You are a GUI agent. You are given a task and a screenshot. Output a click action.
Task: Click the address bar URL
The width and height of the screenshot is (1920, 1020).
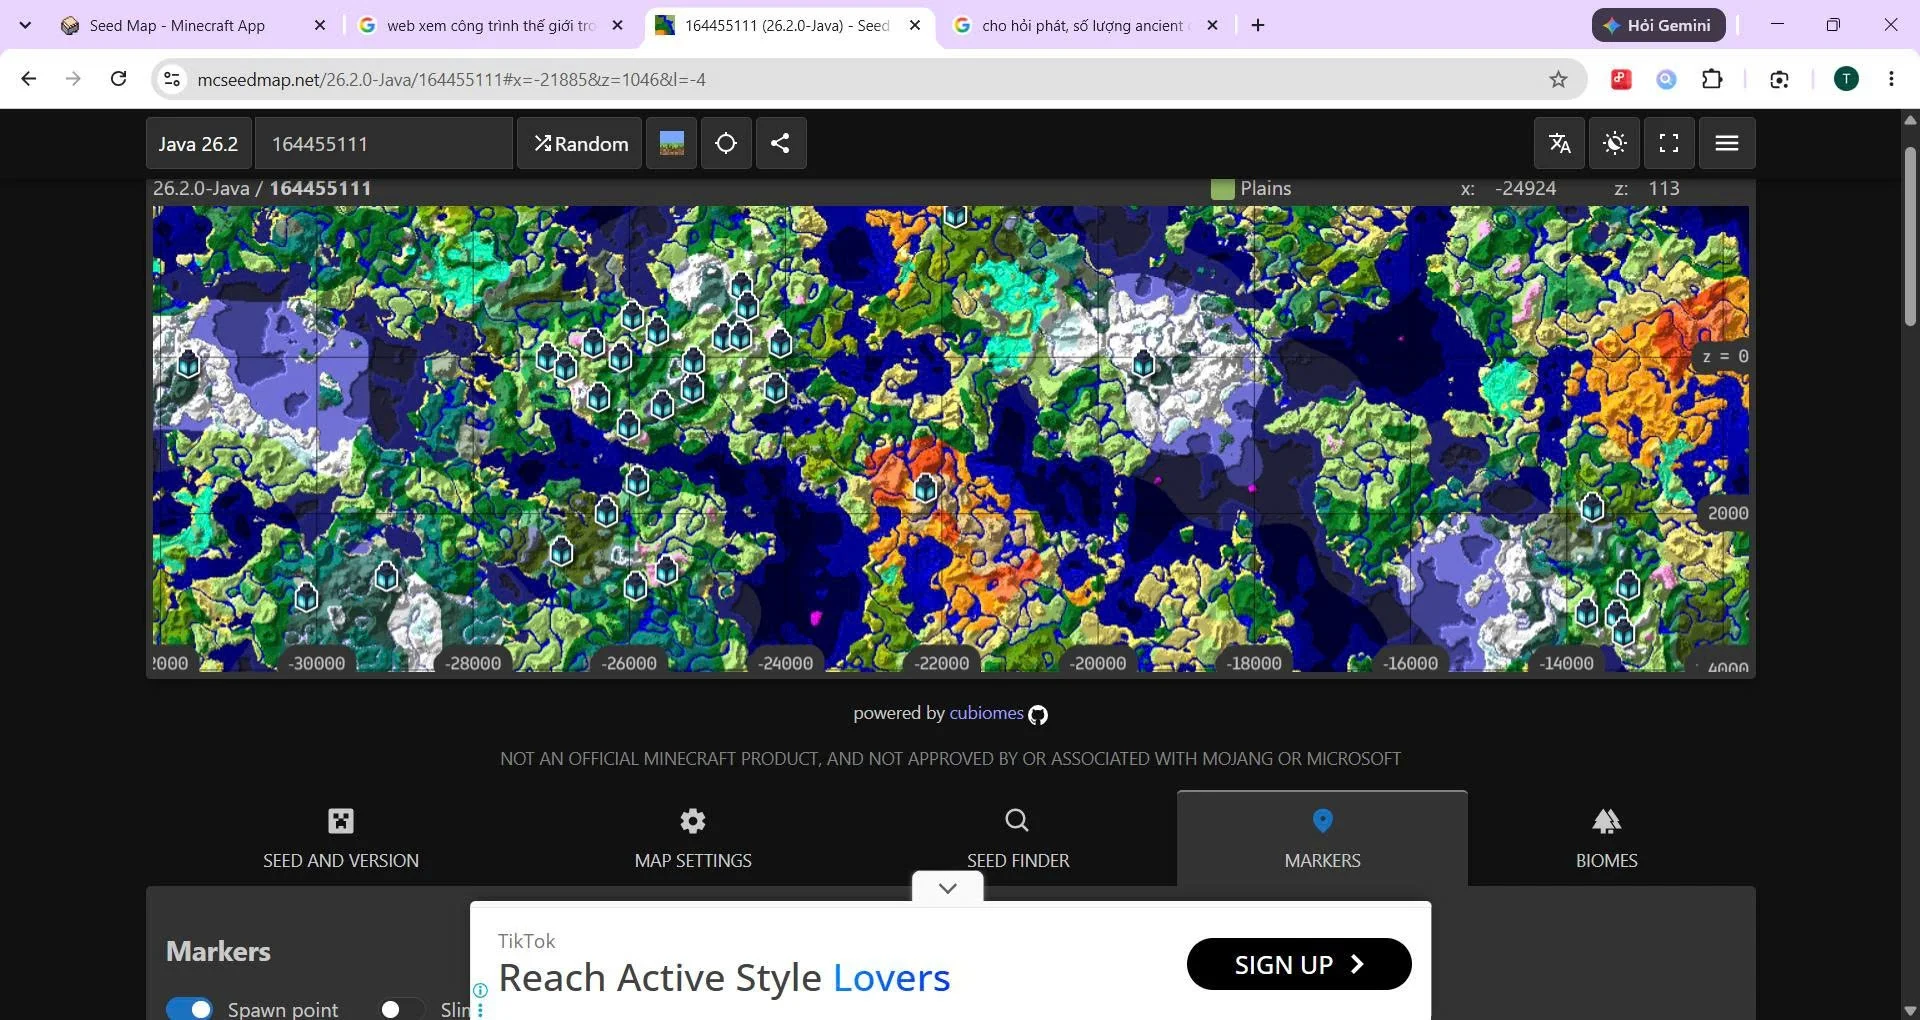tap(451, 79)
